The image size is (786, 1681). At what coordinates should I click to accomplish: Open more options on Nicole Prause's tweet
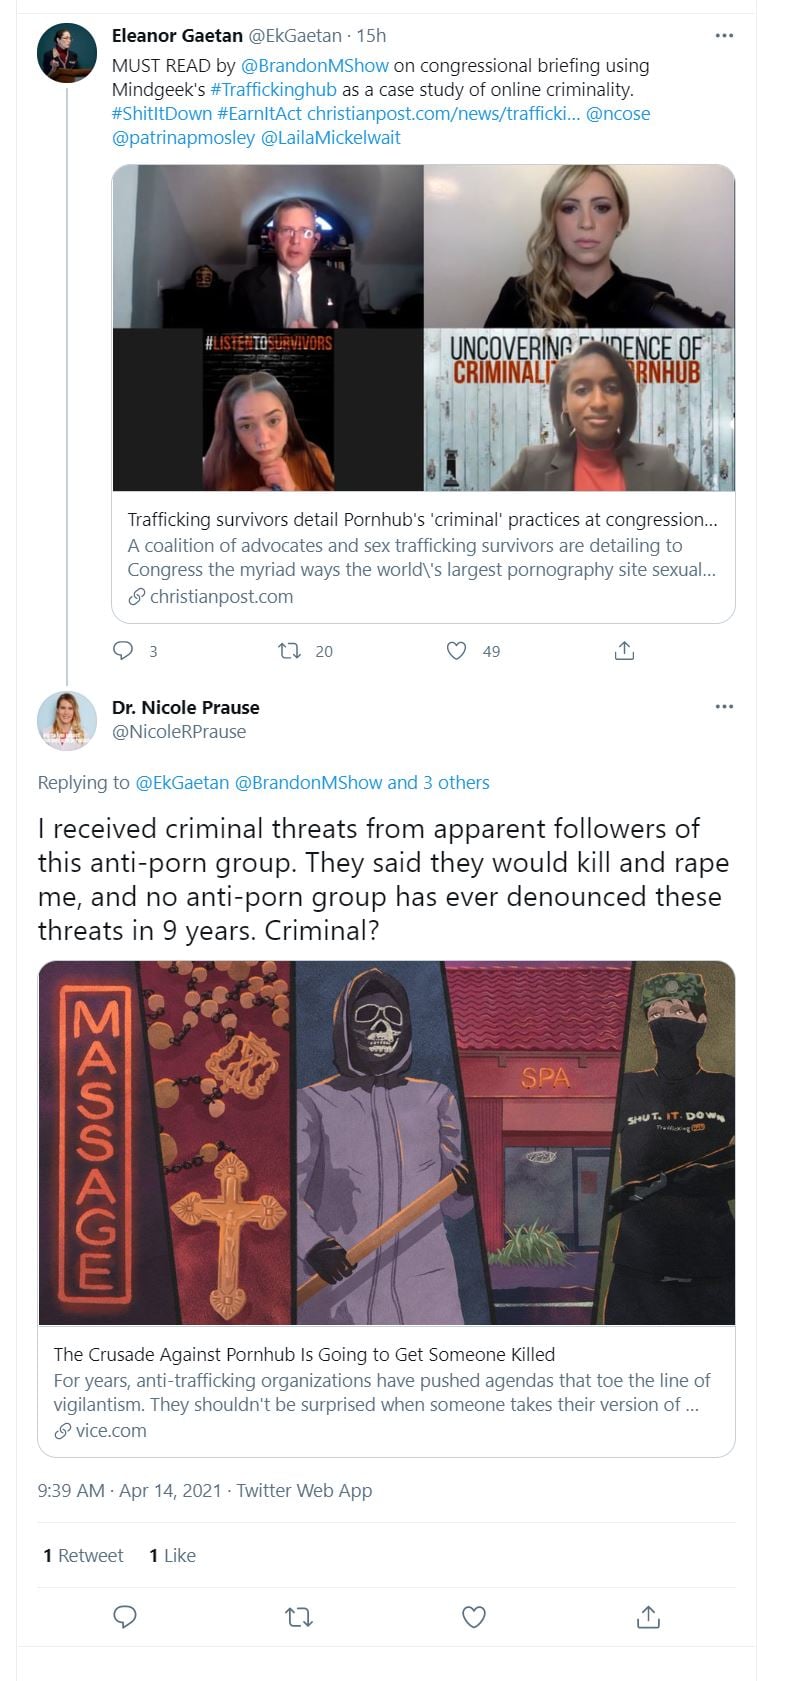(x=724, y=707)
